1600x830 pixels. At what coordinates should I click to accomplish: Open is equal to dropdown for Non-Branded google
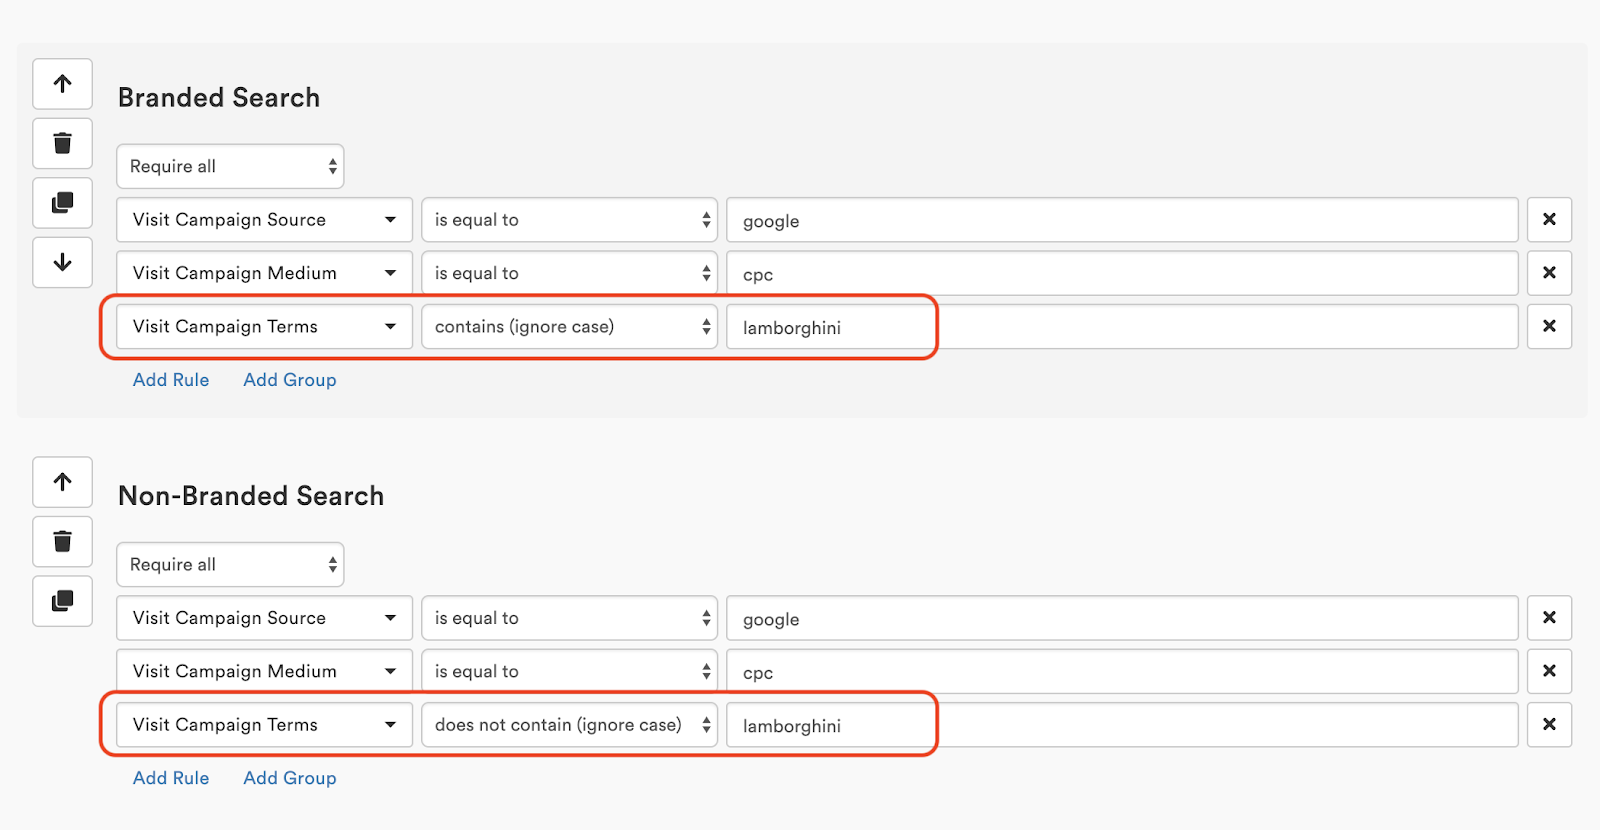tap(570, 618)
